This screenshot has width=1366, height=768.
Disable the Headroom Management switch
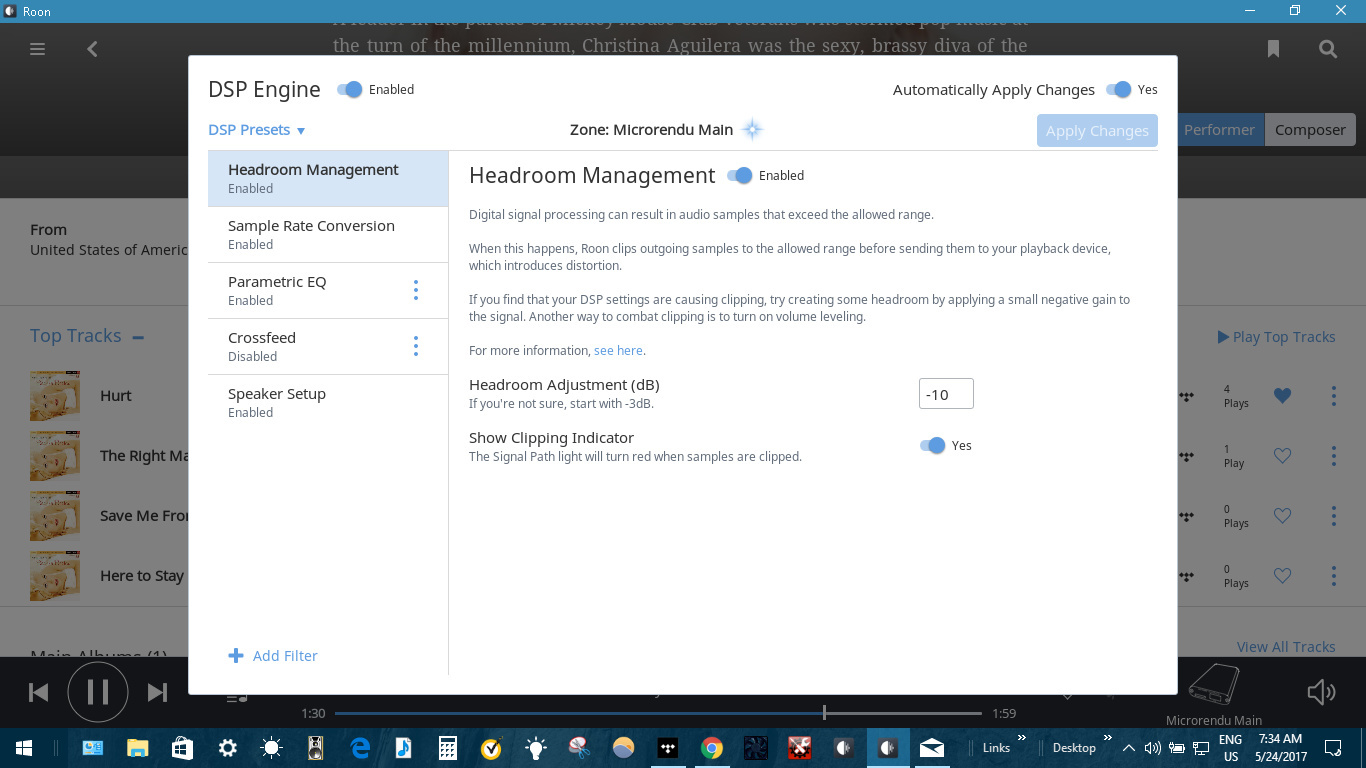[x=739, y=176]
